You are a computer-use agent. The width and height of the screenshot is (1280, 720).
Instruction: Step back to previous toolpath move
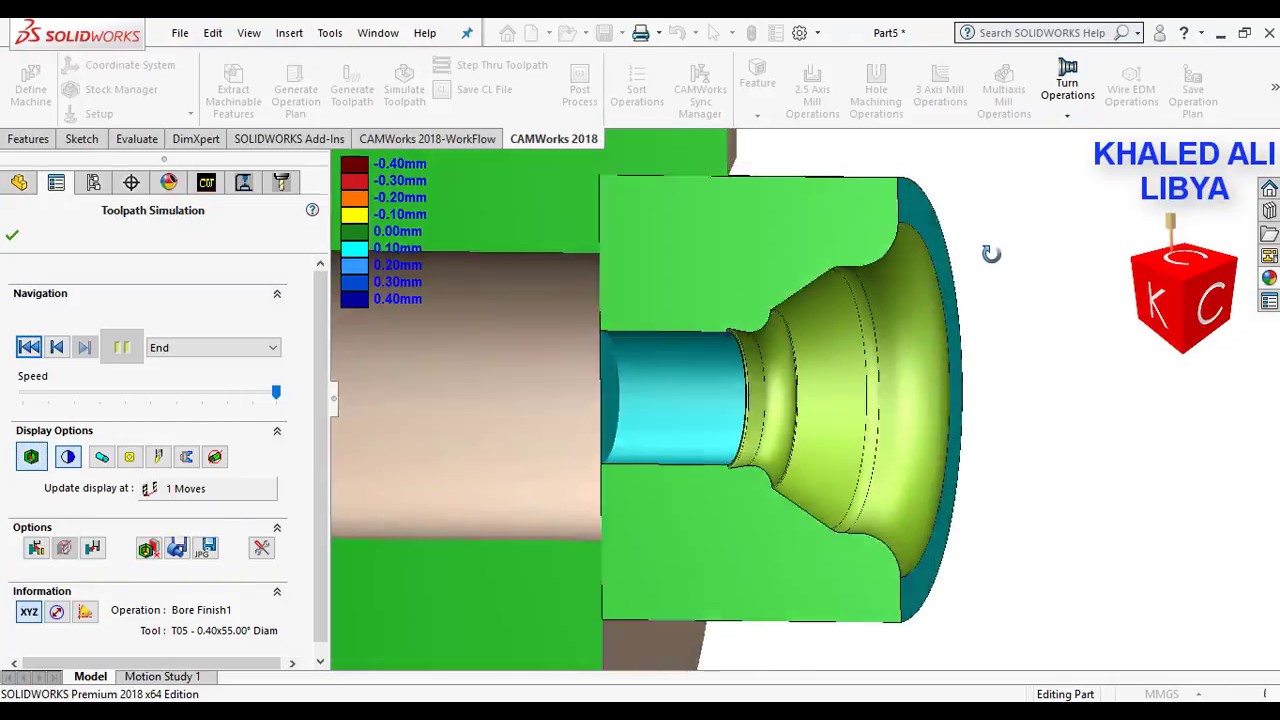[57, 347]
